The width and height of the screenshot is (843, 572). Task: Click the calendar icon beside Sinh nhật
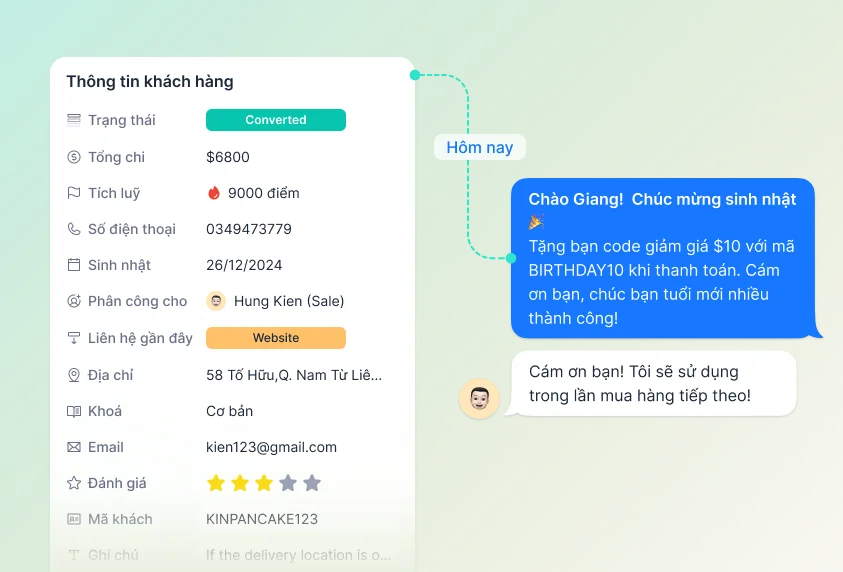pos(74,265)
